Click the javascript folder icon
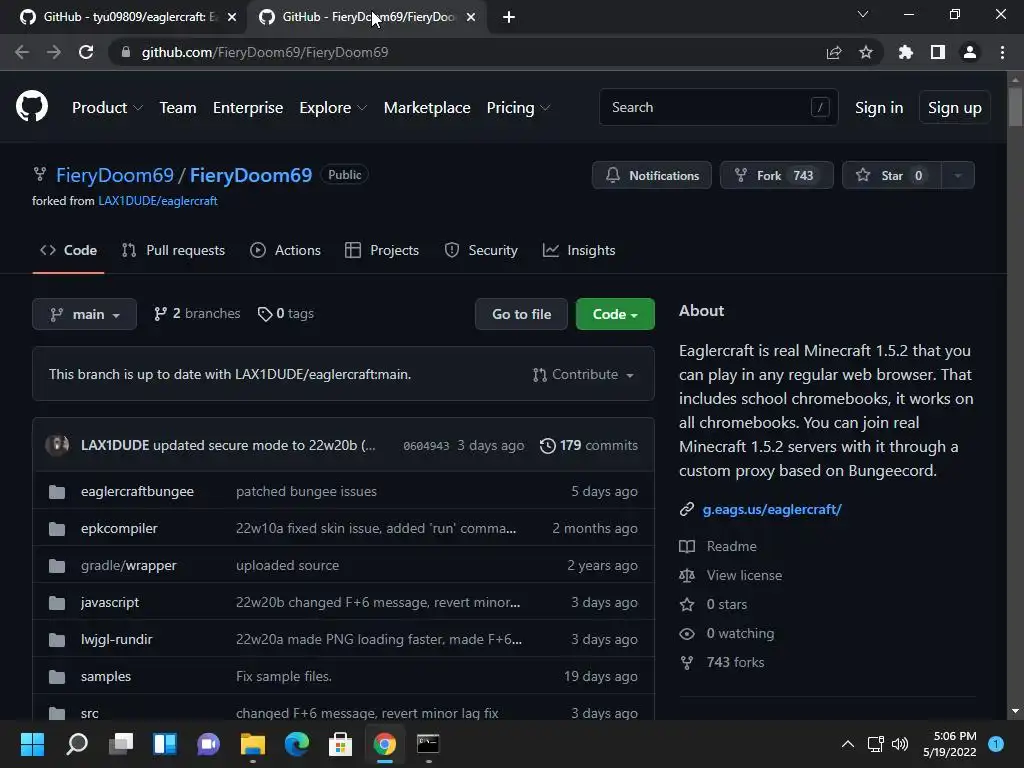 point(57,603)
